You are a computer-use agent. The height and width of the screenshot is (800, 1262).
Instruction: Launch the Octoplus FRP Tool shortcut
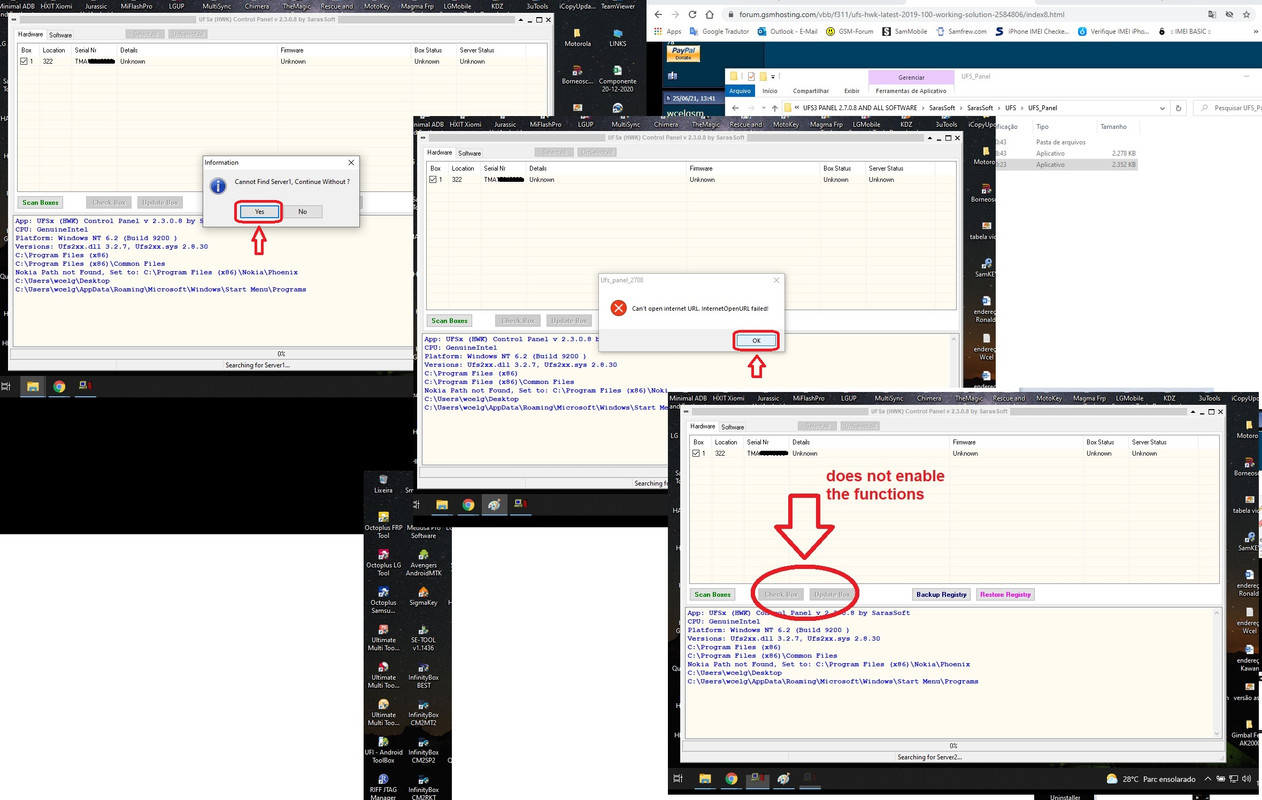[x=383, y=523]
